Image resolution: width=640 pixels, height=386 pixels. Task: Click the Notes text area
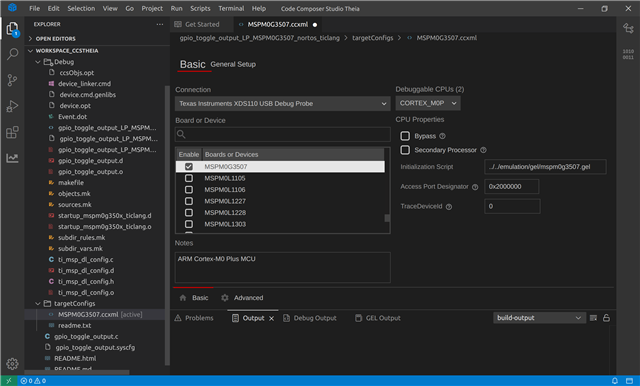coord(282,267)
